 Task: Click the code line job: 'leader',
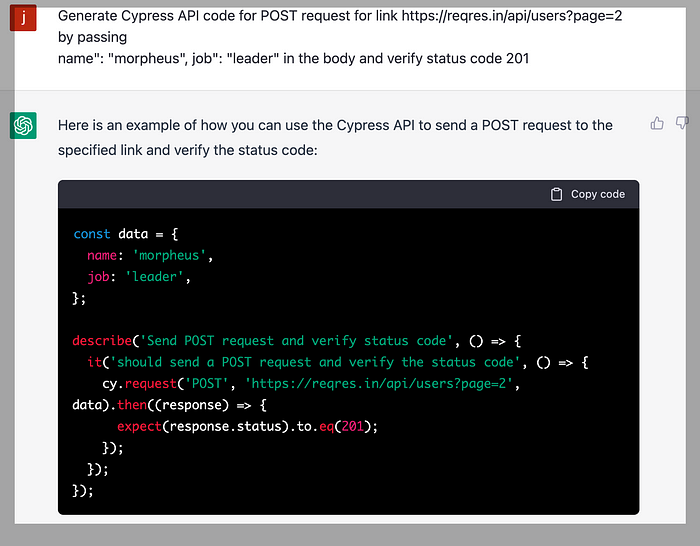coord(139,277)
